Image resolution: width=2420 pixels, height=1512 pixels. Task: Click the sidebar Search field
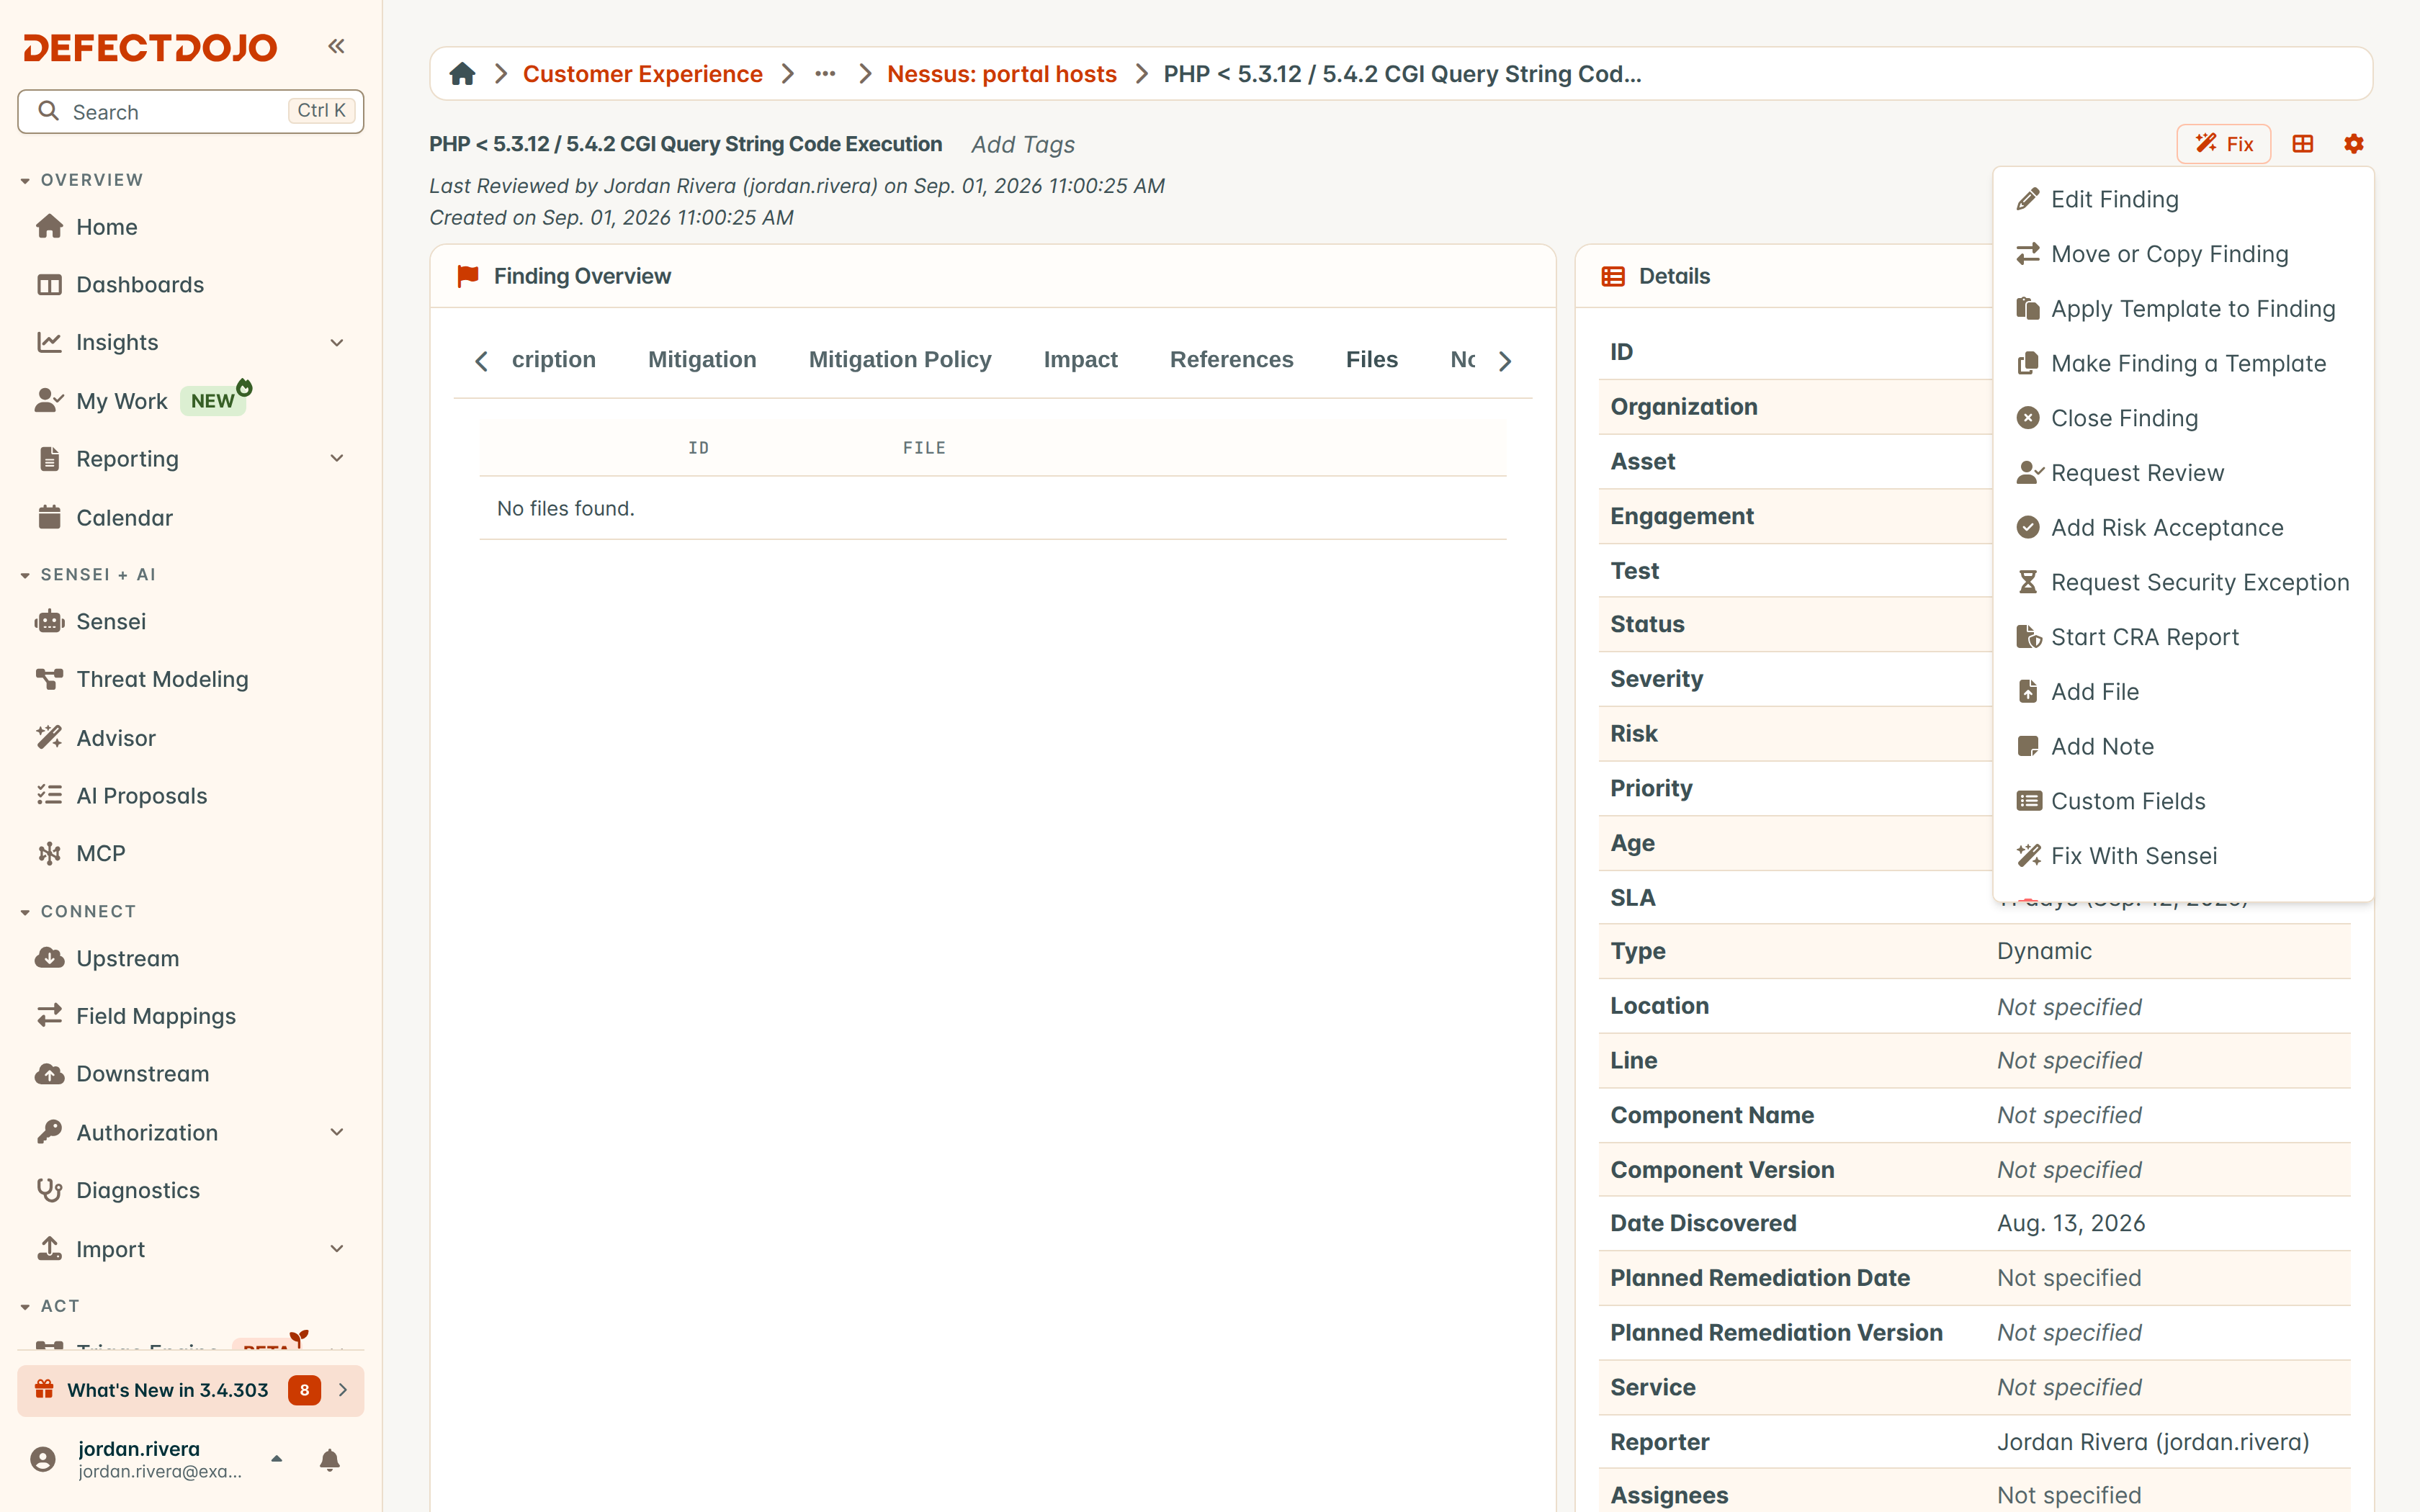click(x=190, y=111)
